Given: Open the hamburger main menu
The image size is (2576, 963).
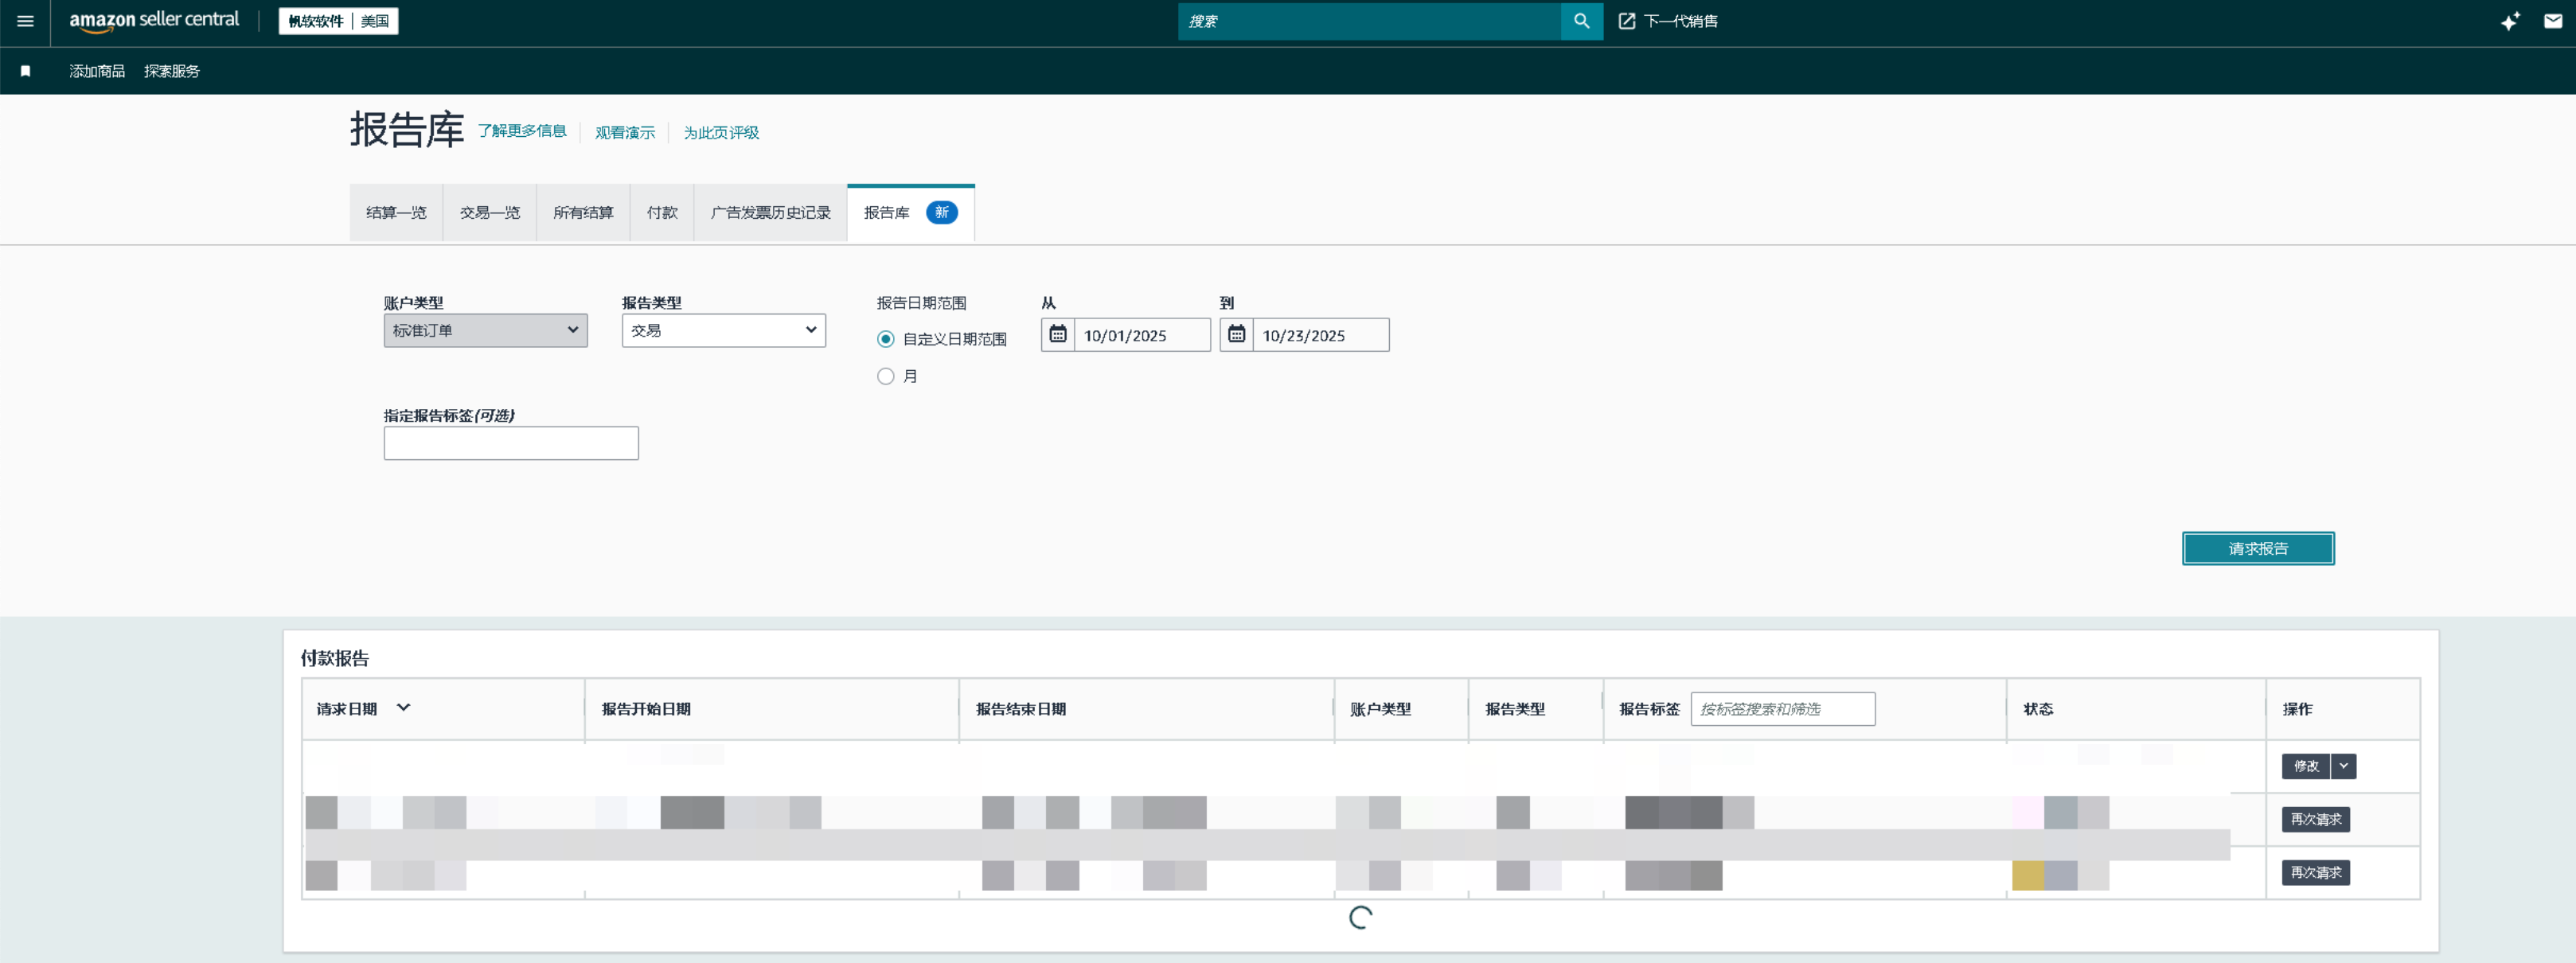Looking at the screenshot, I should pos(25,21).
